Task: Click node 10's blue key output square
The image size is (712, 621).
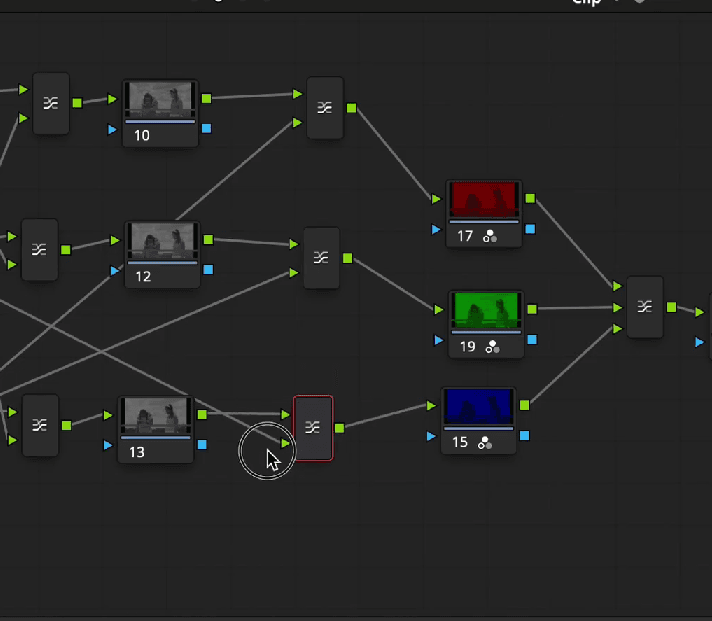Action: [x=207, y=128]
